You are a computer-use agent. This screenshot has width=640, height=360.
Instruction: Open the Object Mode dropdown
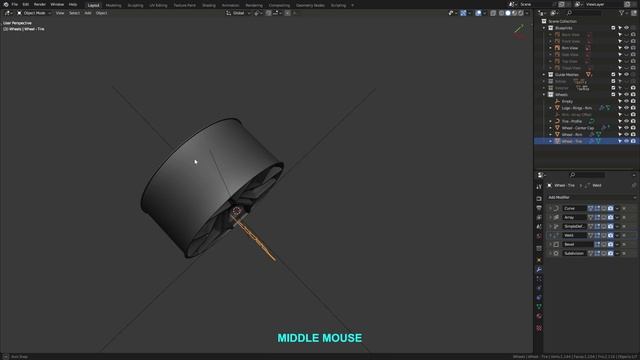[34, 13]
